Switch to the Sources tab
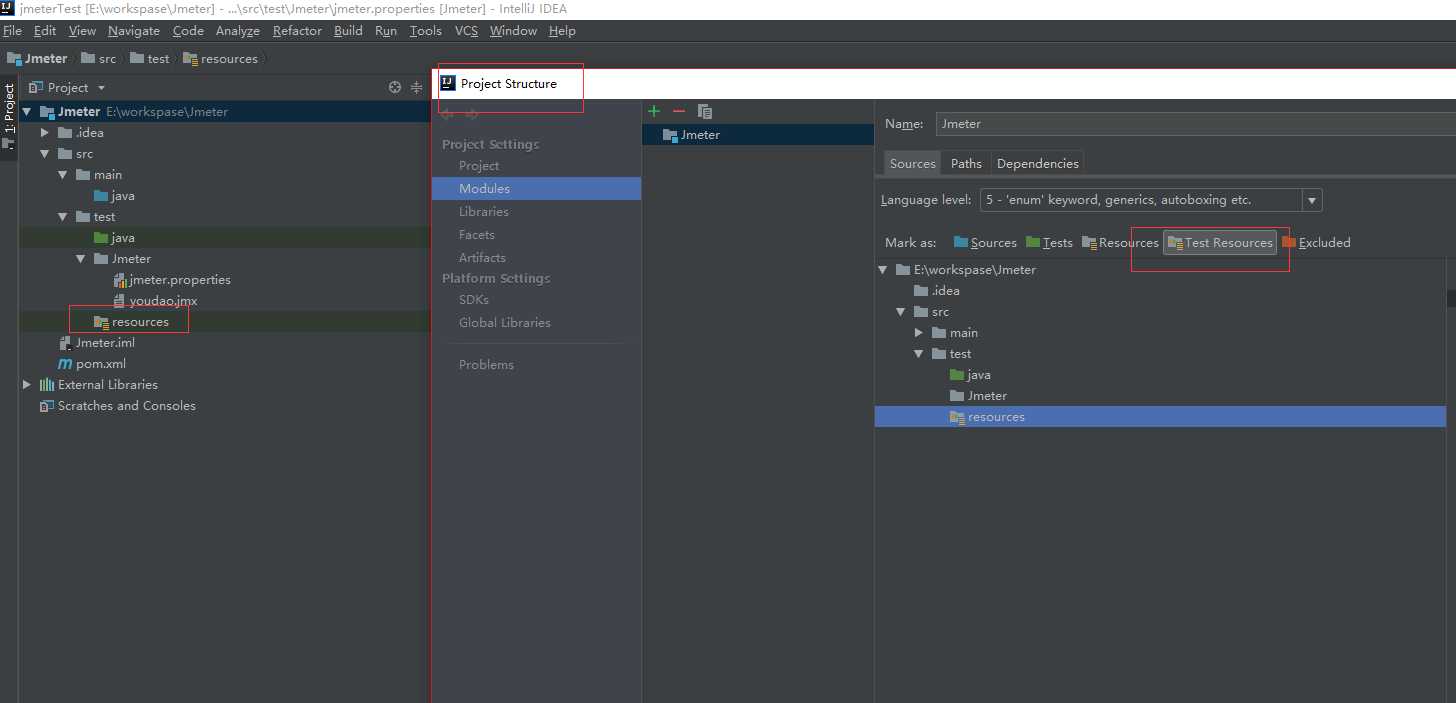The height and width of the screenshot is (703, 1456). 913,163
